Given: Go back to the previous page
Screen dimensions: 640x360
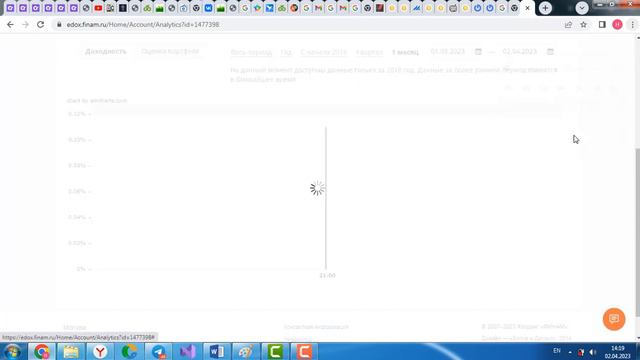Looking at the screenshot, I should click(10, 24).
